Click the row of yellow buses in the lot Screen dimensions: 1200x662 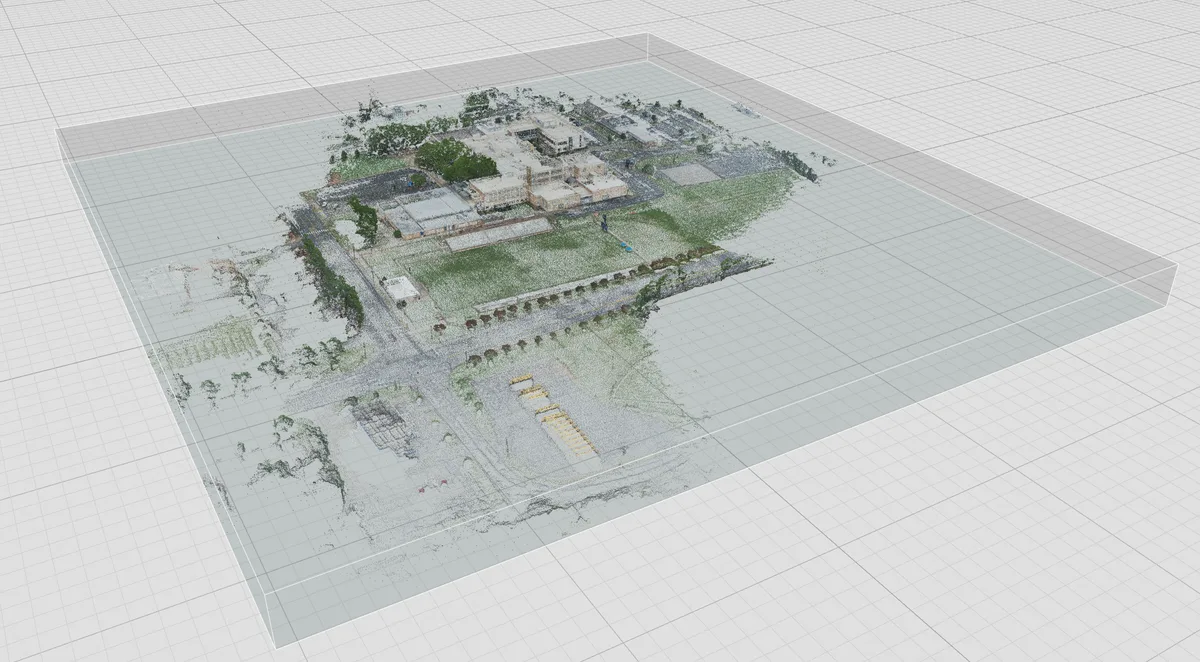pyautogui.click(x=555, y=418)
